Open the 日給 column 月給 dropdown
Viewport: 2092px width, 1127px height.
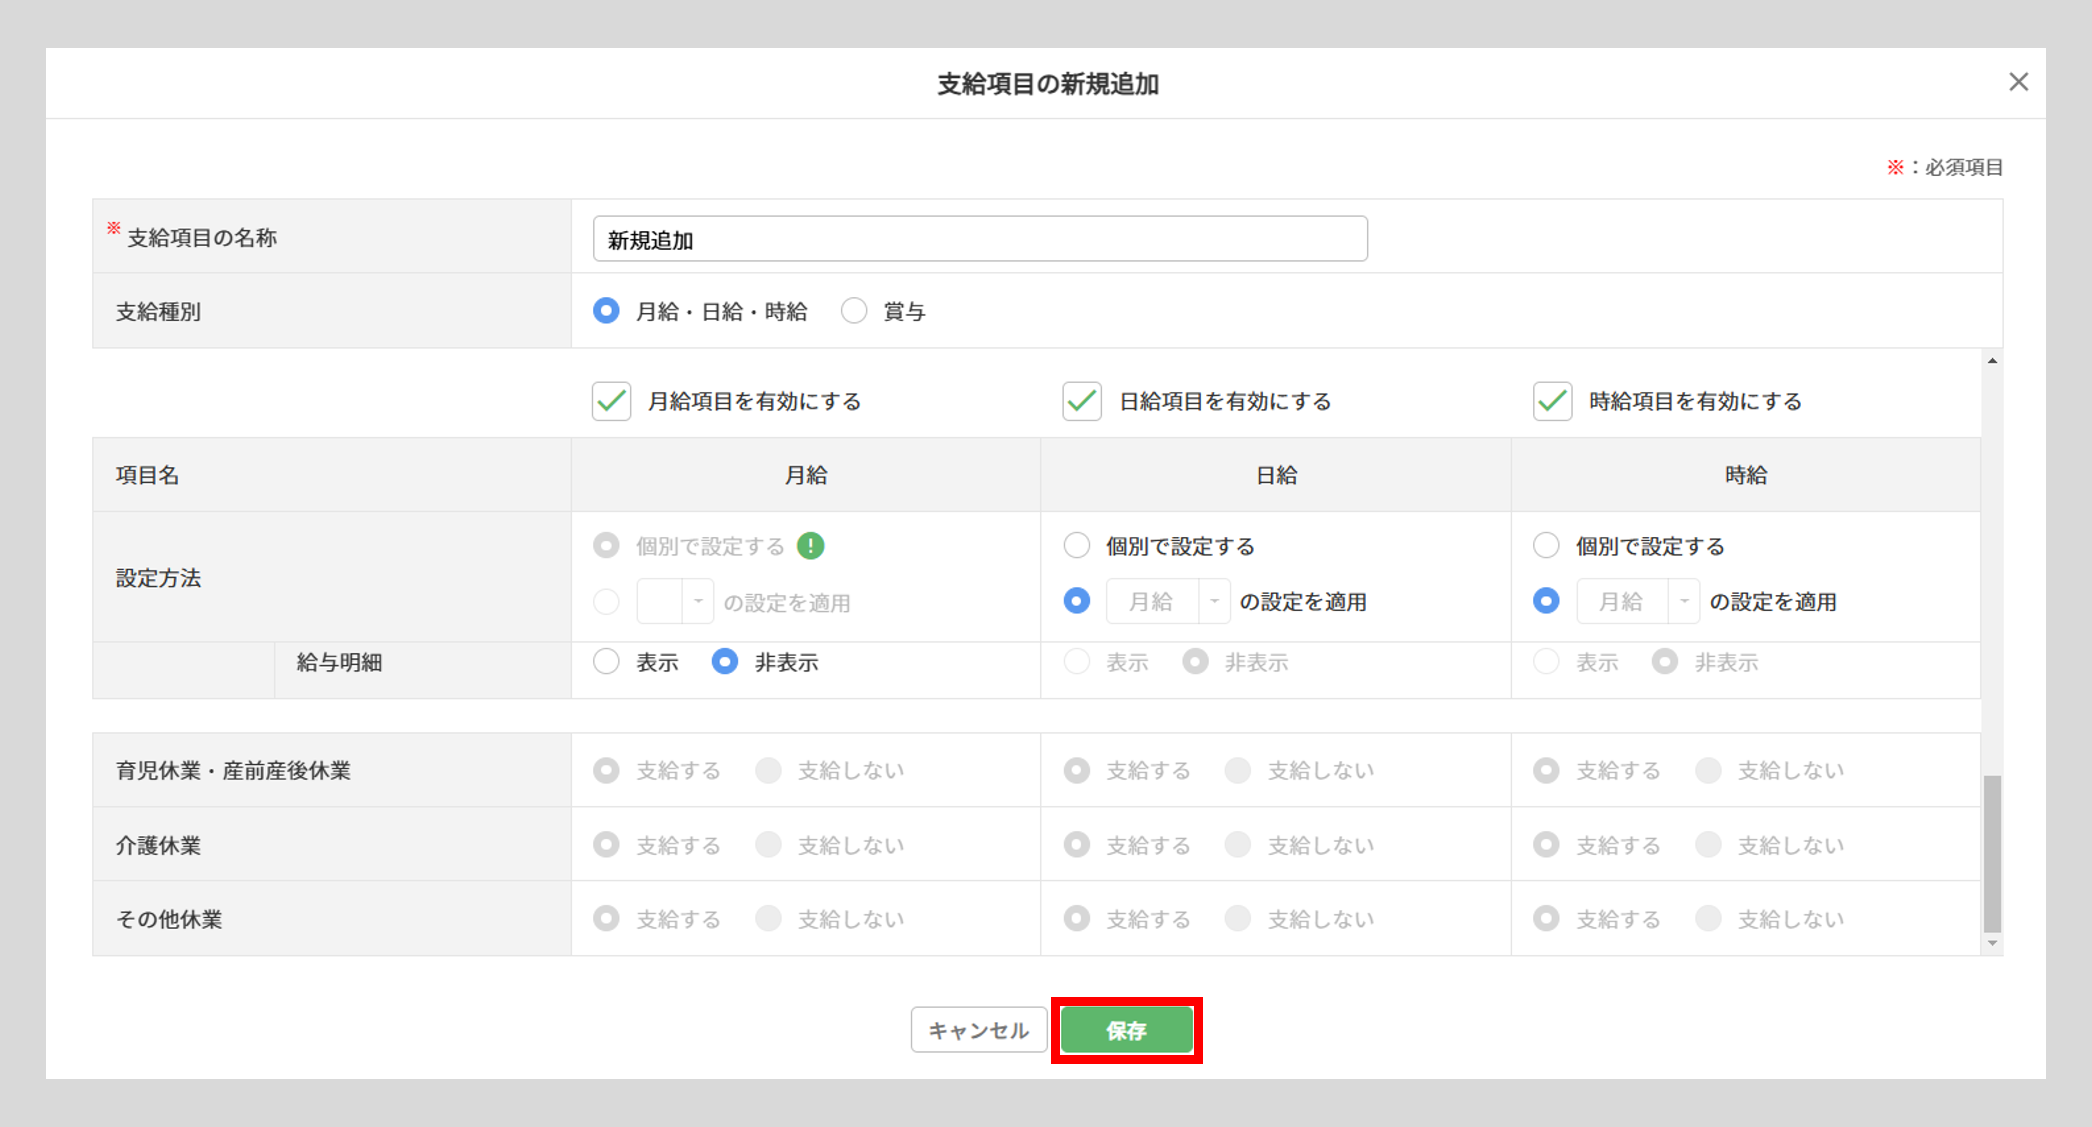(1168, 601)
